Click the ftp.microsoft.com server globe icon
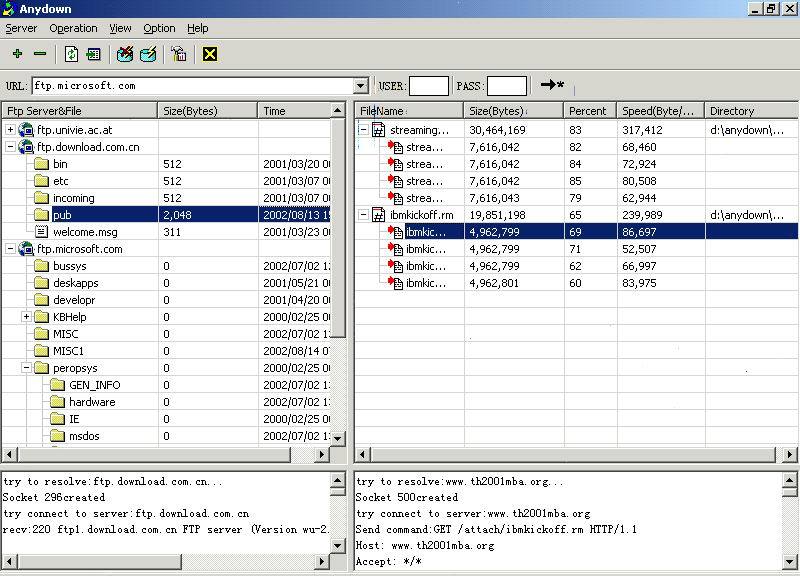This screenshot has width=800, height=576. tap(26, 249)
